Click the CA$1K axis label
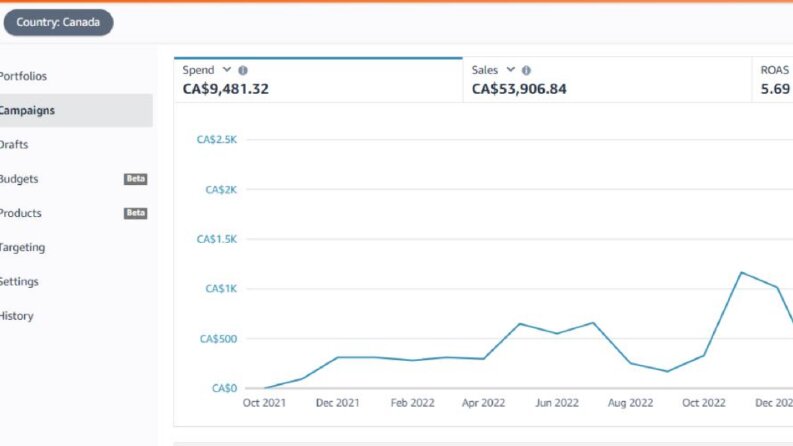The height and width of the screenshot is (446, 793). coord(221,289)
